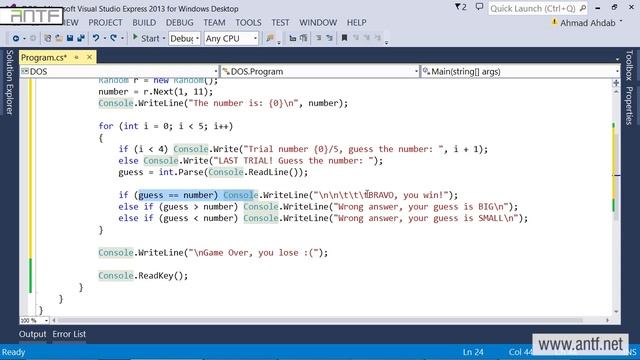The width and height of the screenshot is (640, 360).
Task: Click the Save All toolbar icon
Action: click(x=81, y=38)
